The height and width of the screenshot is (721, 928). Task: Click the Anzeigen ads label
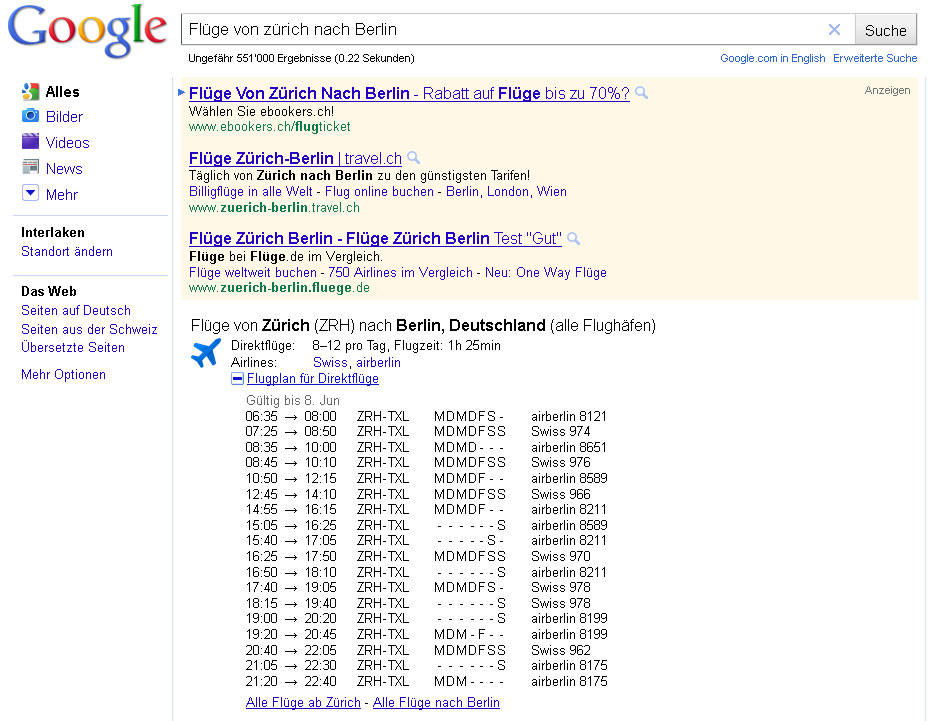tap(887, 91)
